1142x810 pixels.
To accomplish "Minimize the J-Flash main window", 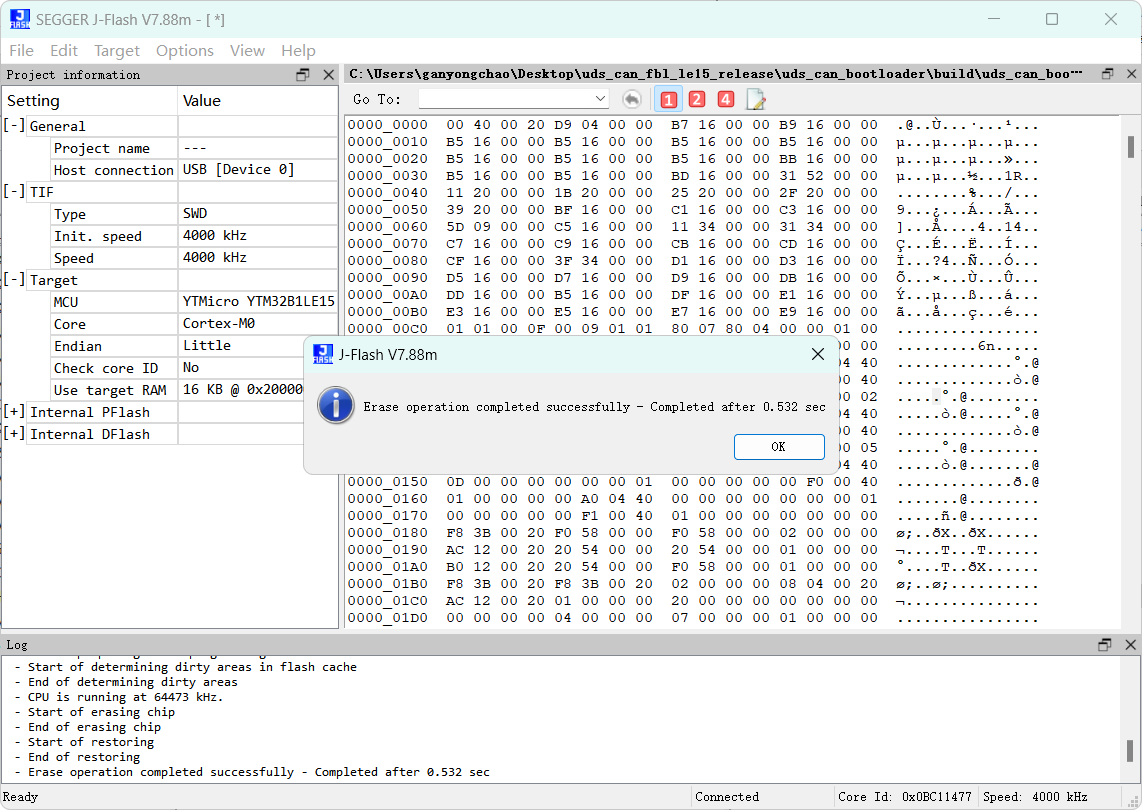I will [x=994, y=19].
